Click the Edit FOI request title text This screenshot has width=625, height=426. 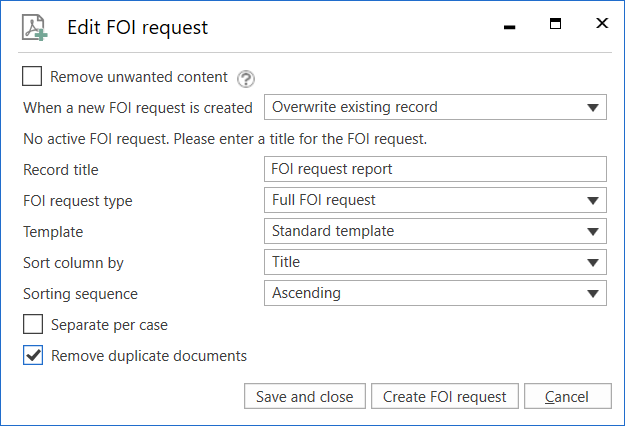[137, 27]
